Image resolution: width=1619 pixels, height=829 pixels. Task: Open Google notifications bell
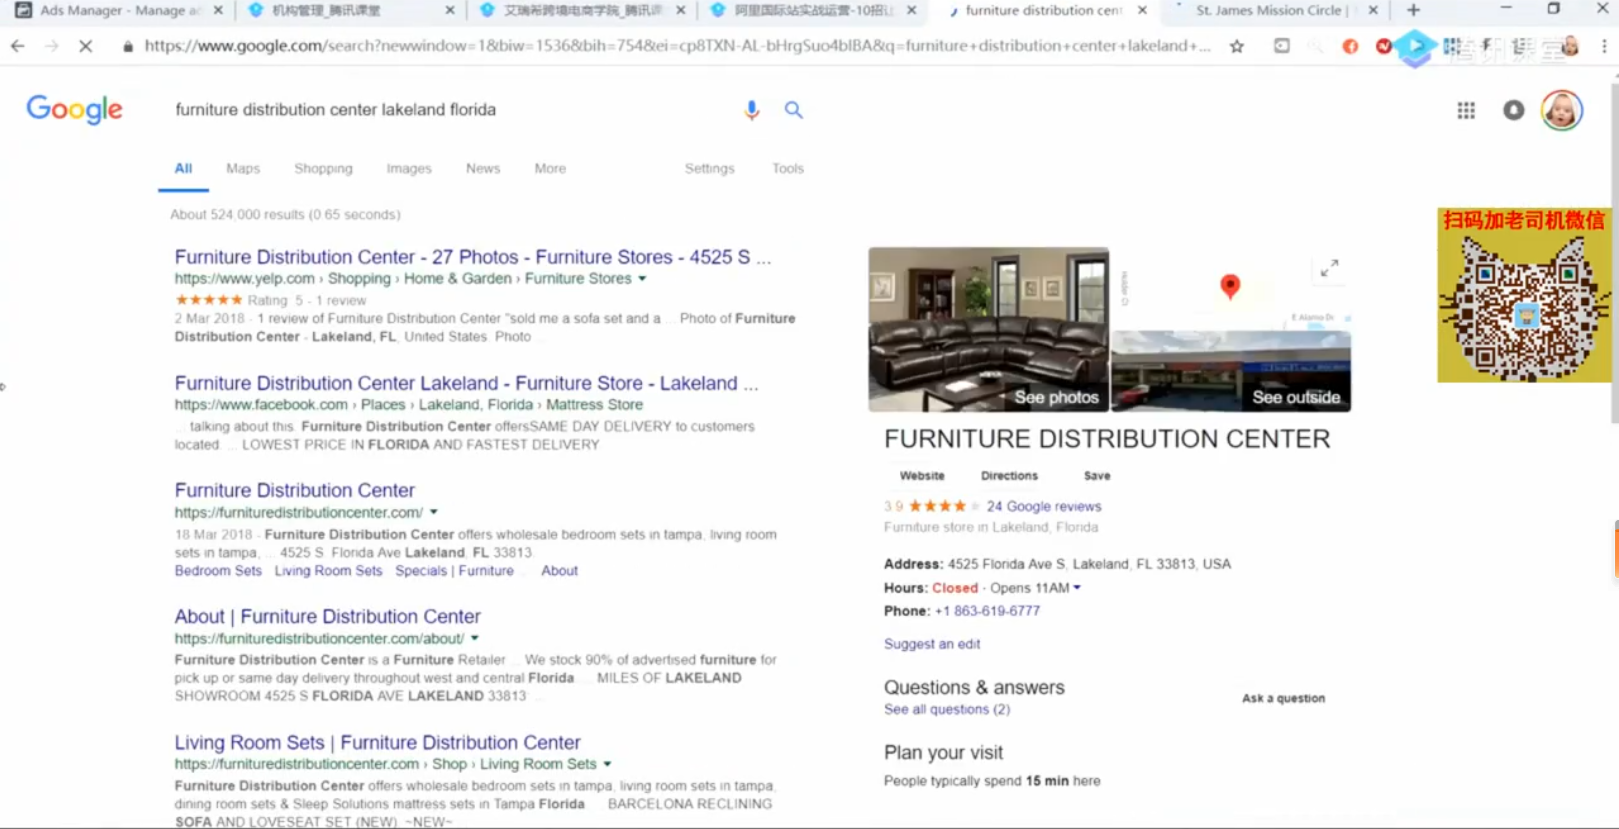[x=1514, y=110]
